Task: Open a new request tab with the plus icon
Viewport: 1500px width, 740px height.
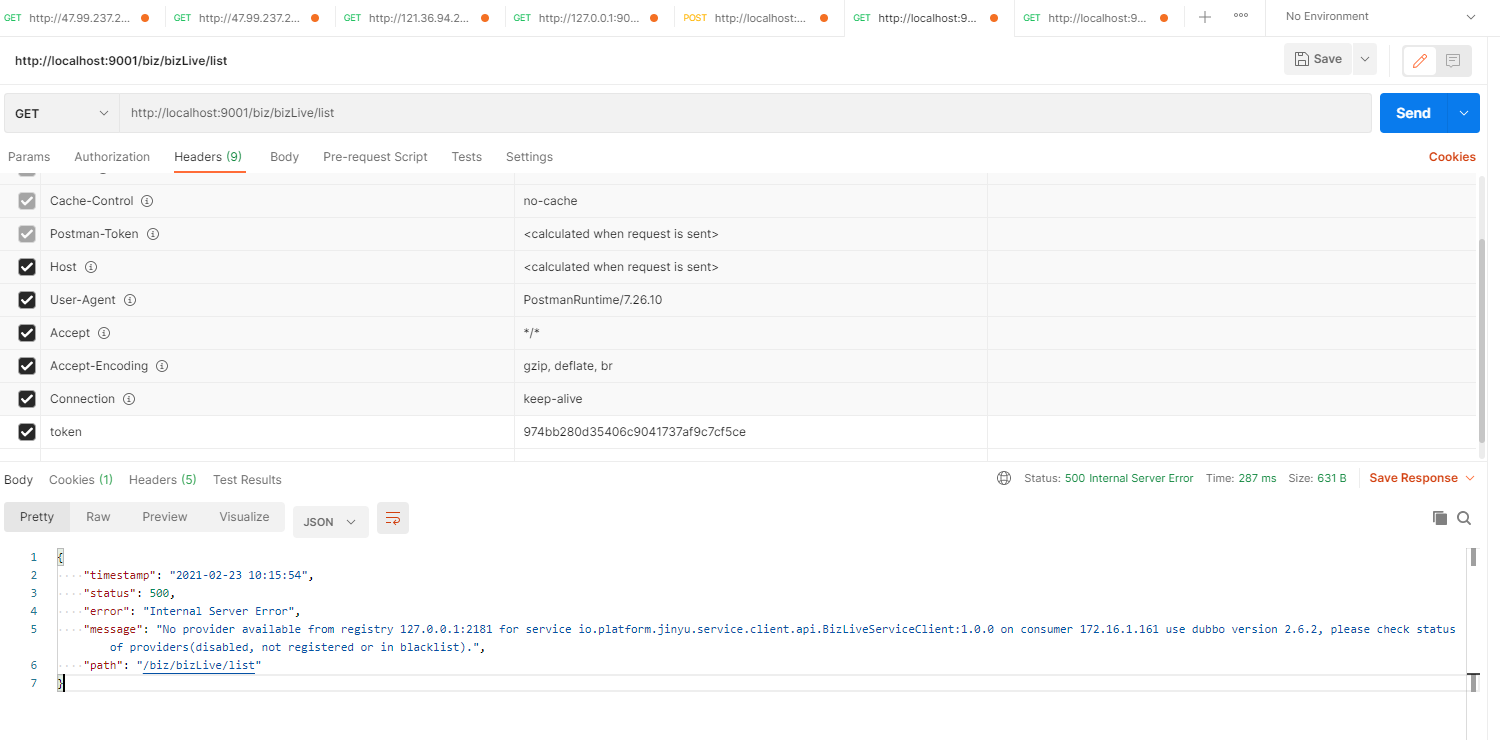Action: click(x=1204, y=16)
